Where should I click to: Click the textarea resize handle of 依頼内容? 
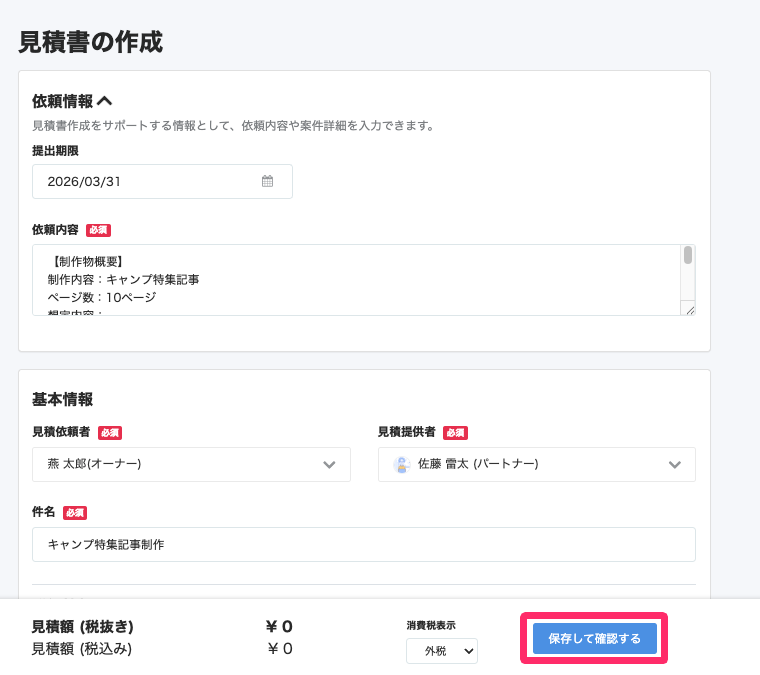click(x=690, y=310)
